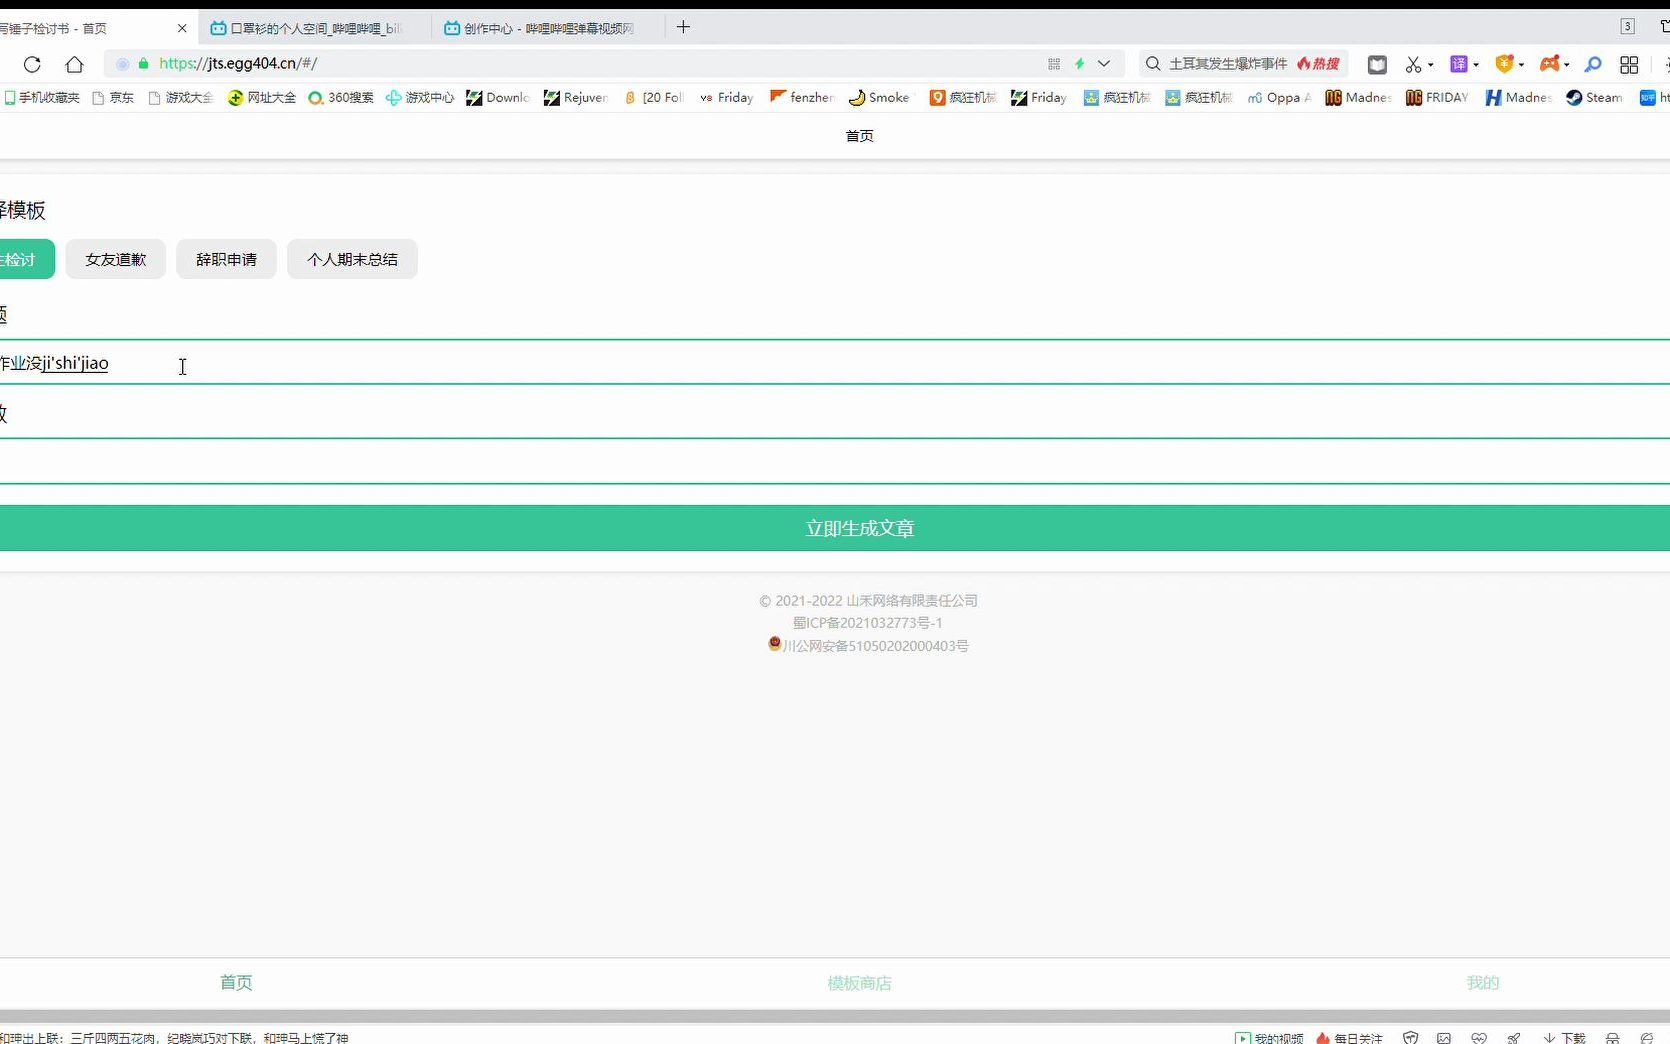Open the Rejuven bookmark
The height and width of the screenshot is (1044, 1670).
[x=575, y=97]
